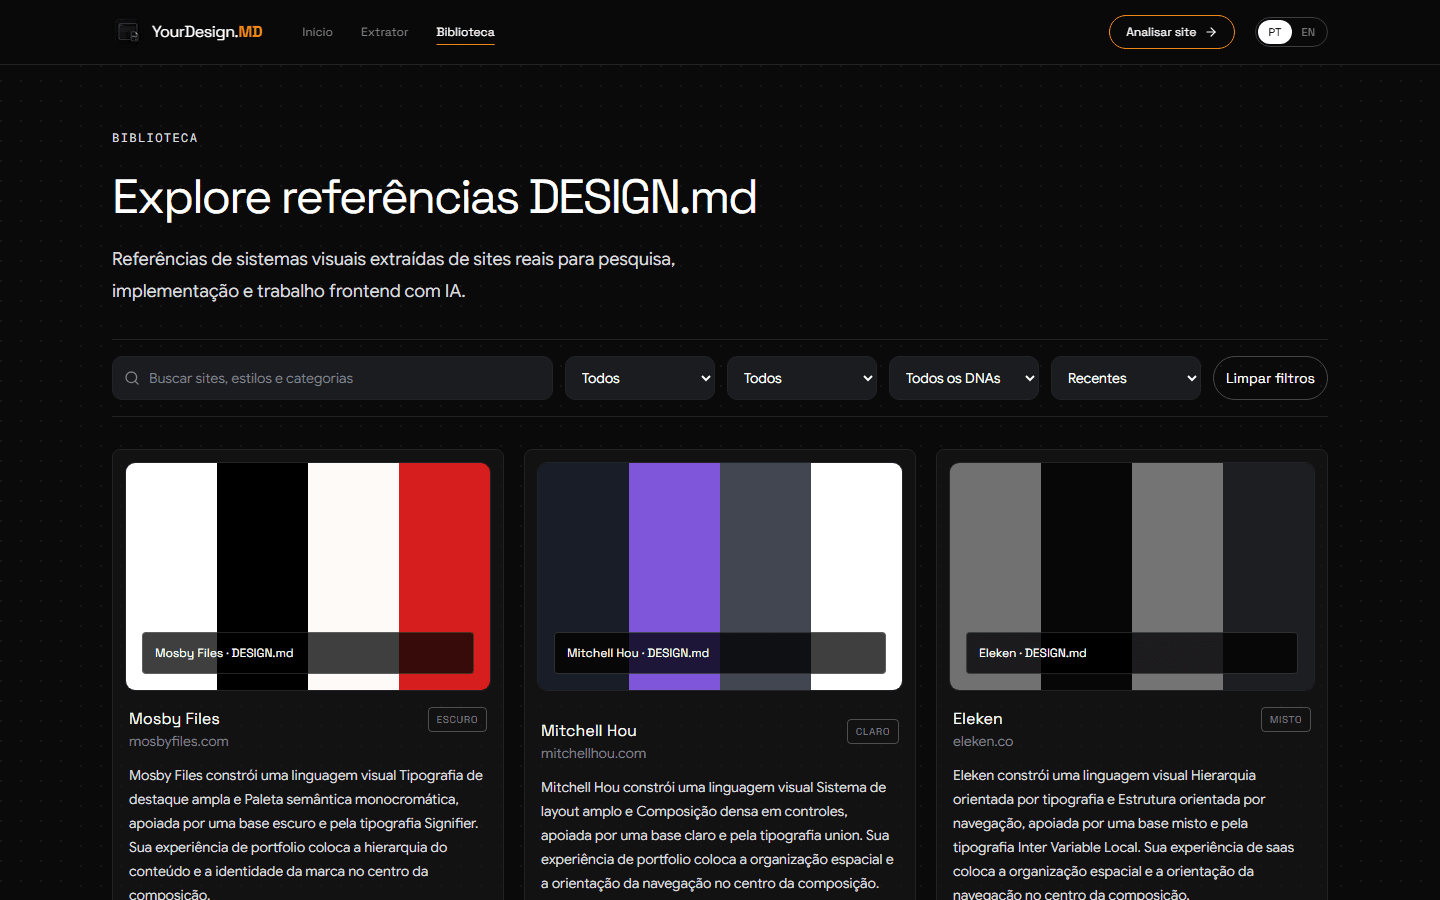Click the CLARO tag on Mitchell Hou
This screenshot has width=1440, height=900.
point(872,732)
